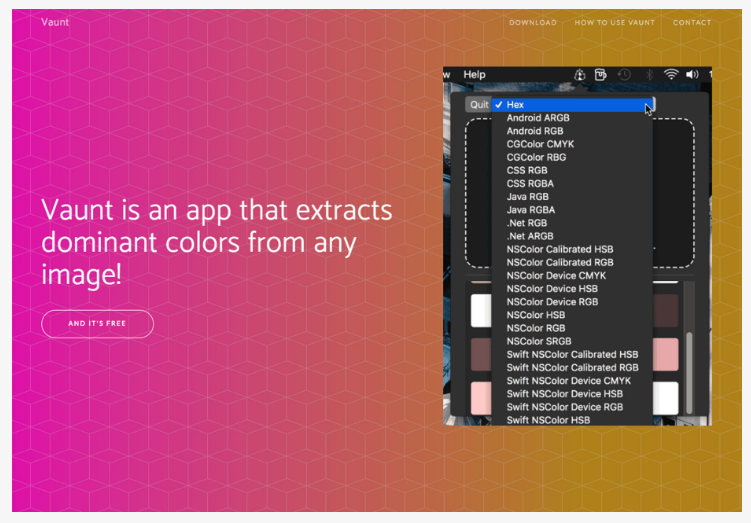Click the light pink swatch on left
Viewport: 751px width, 523px height.
pyautogui.click(x=481, y=398)
